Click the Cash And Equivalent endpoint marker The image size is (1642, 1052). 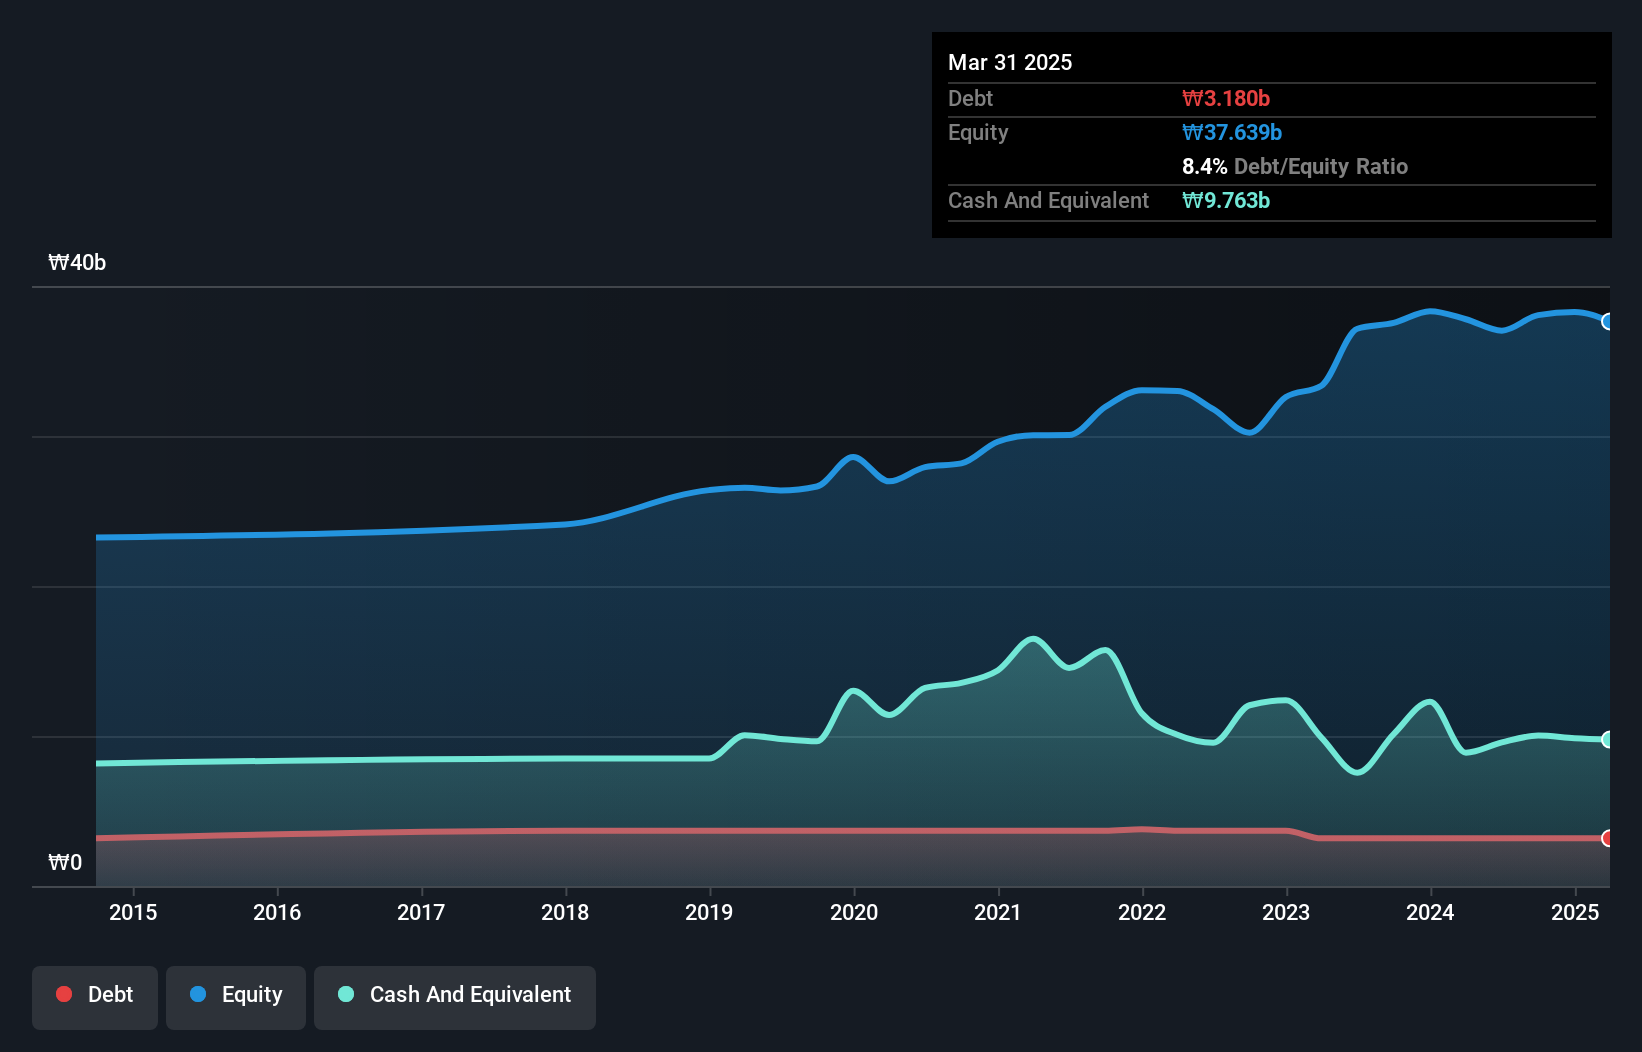point(1608,740)
